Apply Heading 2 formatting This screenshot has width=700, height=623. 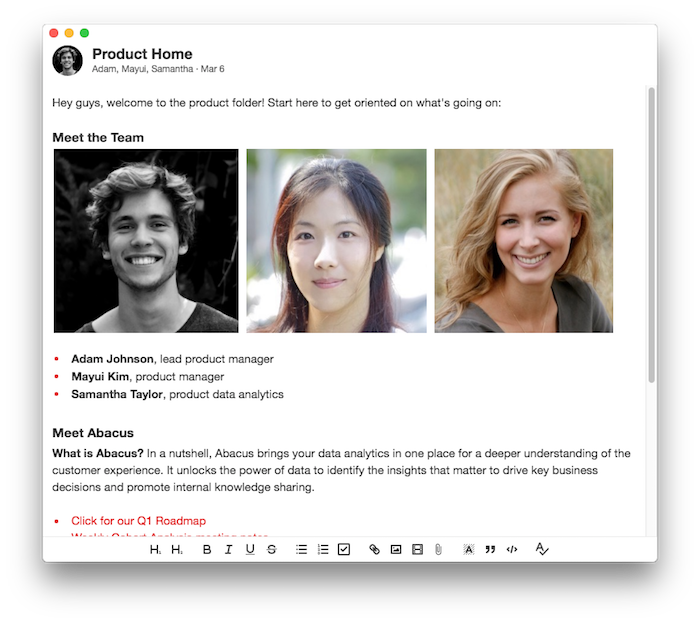pyautogui.click(x=177, y=549)
